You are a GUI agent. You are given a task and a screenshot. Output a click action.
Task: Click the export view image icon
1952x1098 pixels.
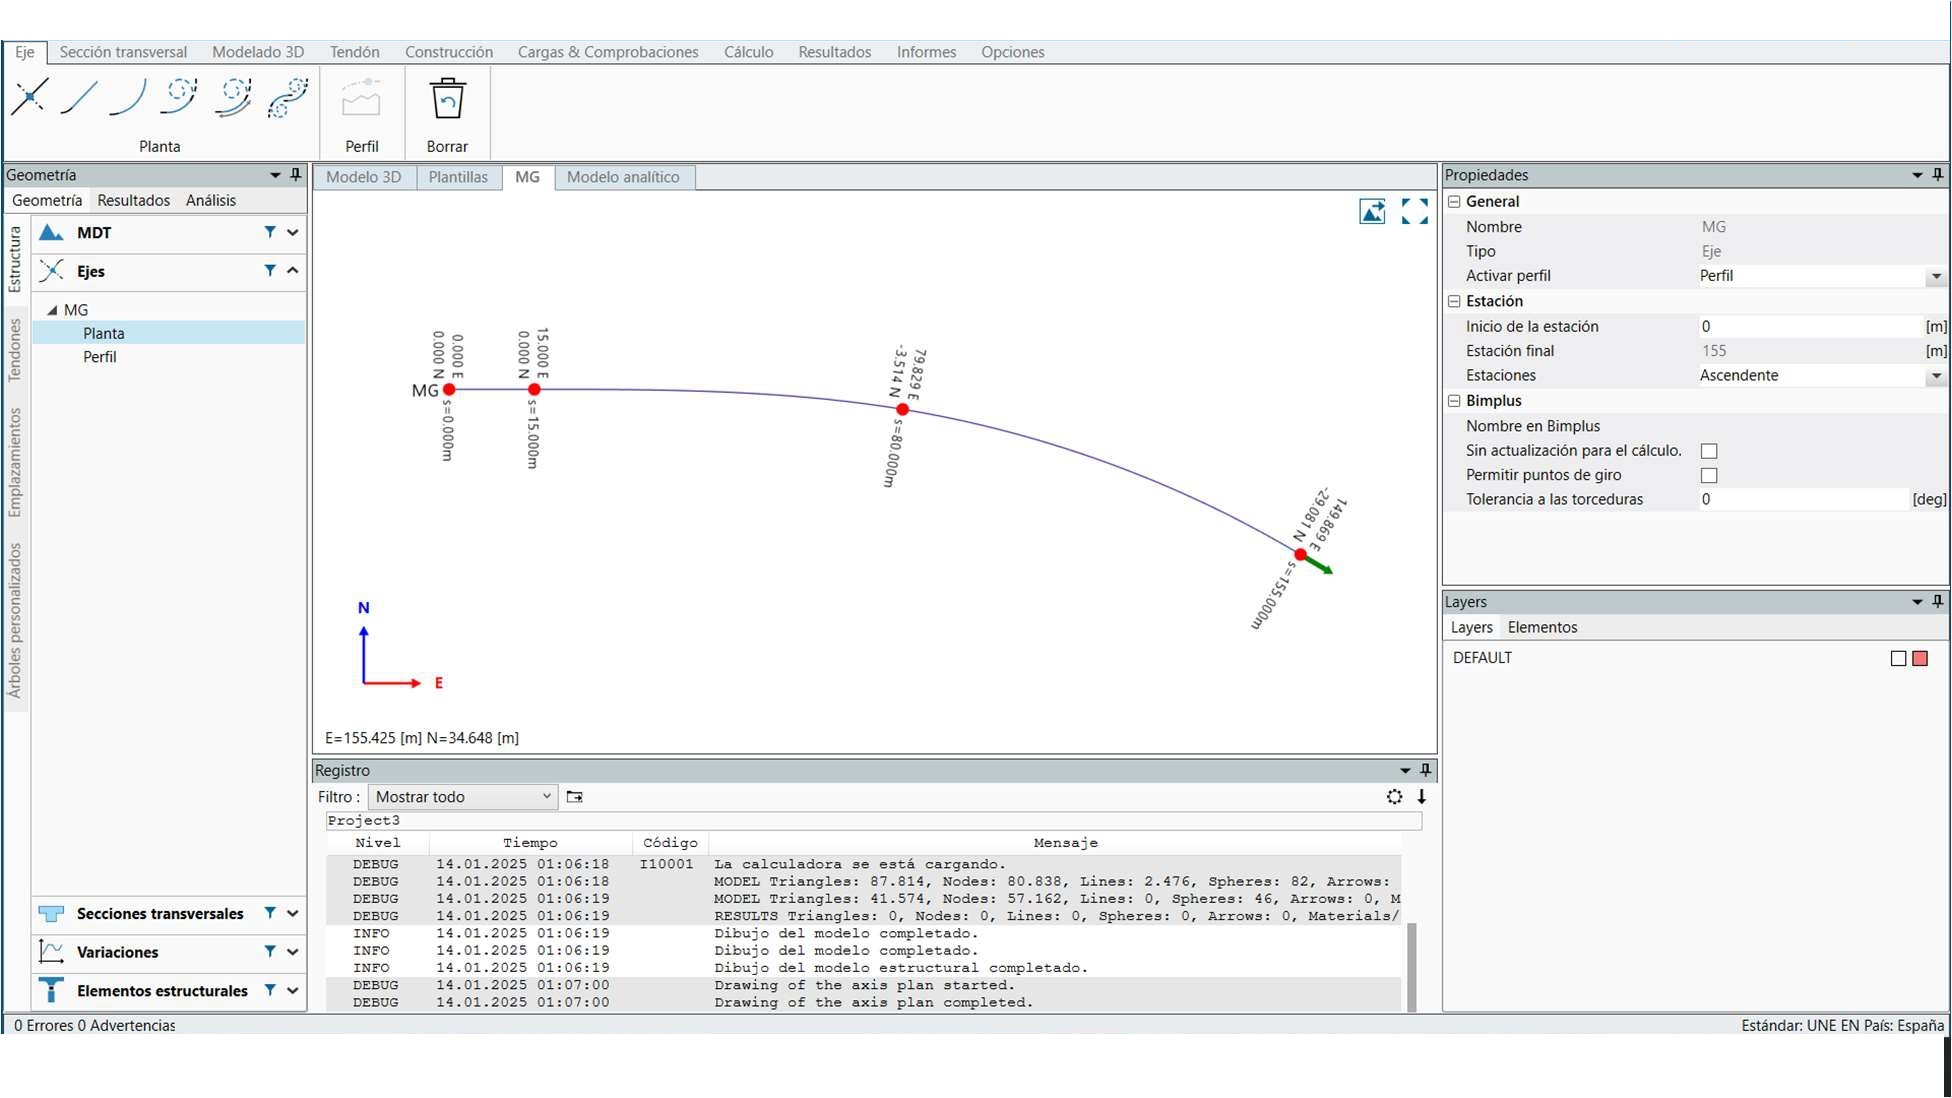click(1372, 211)
